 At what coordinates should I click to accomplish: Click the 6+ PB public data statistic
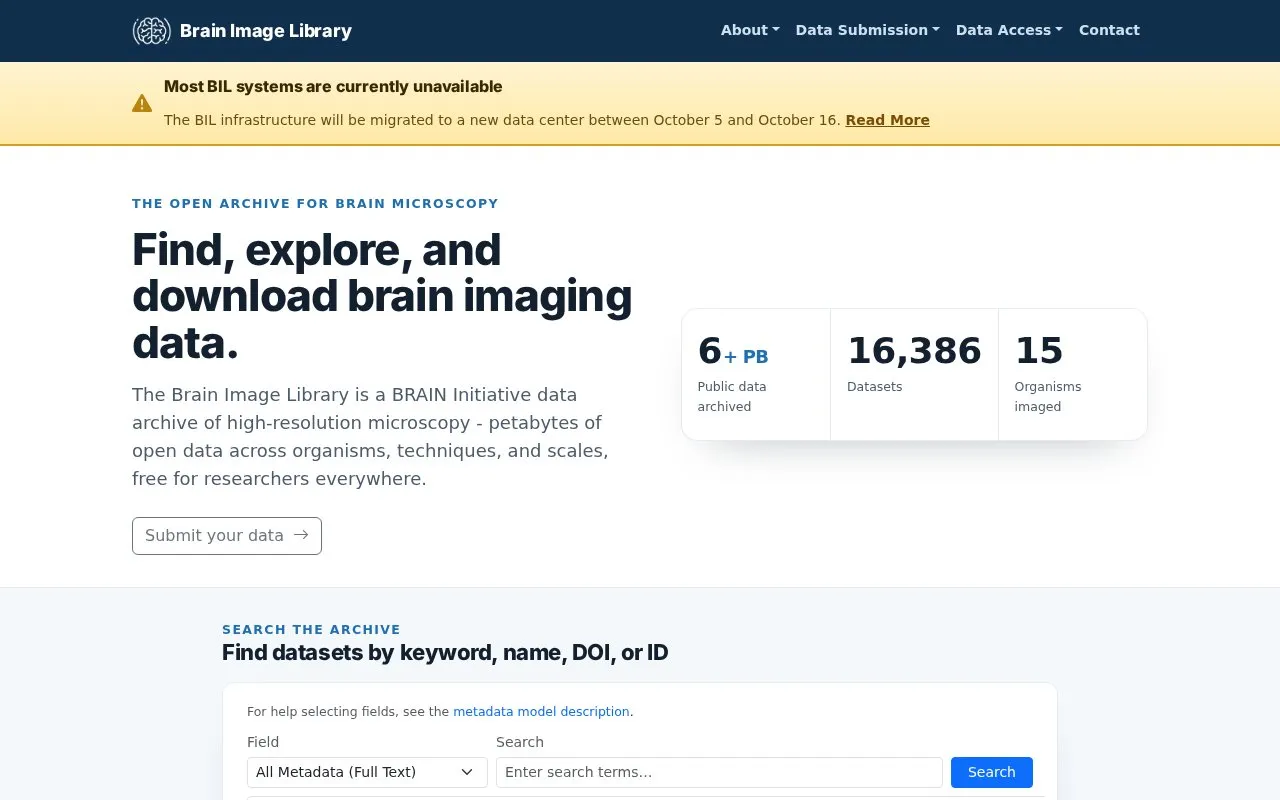[756, 374]
